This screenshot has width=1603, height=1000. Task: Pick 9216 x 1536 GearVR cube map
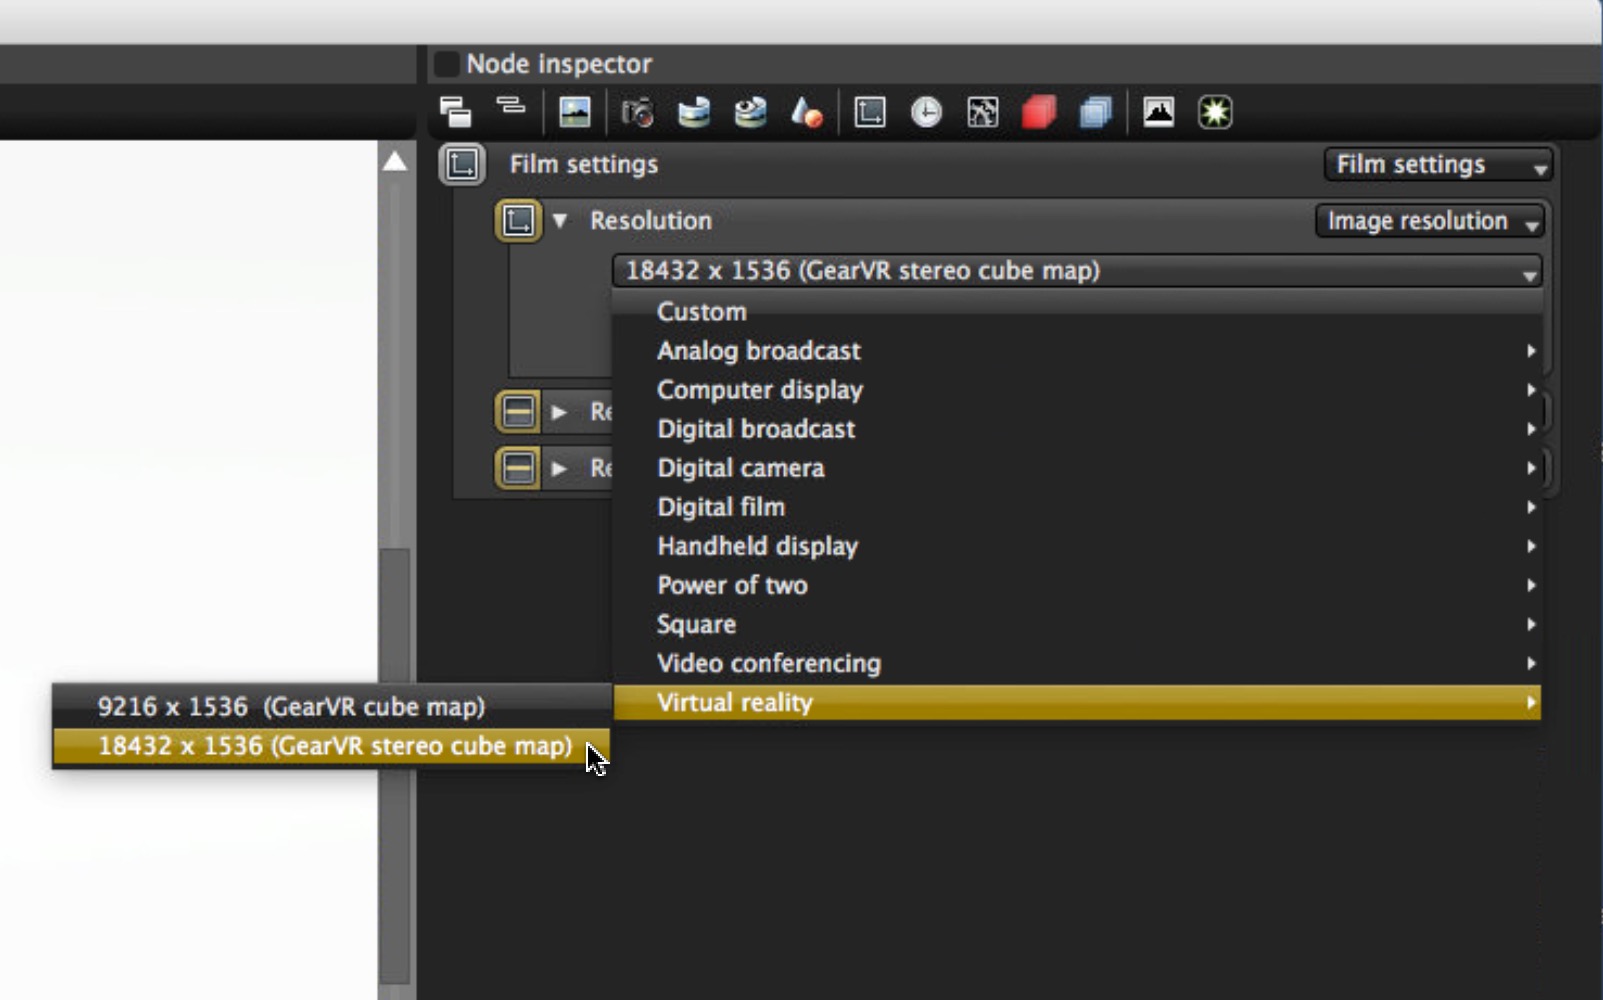(x=331, y=706)
